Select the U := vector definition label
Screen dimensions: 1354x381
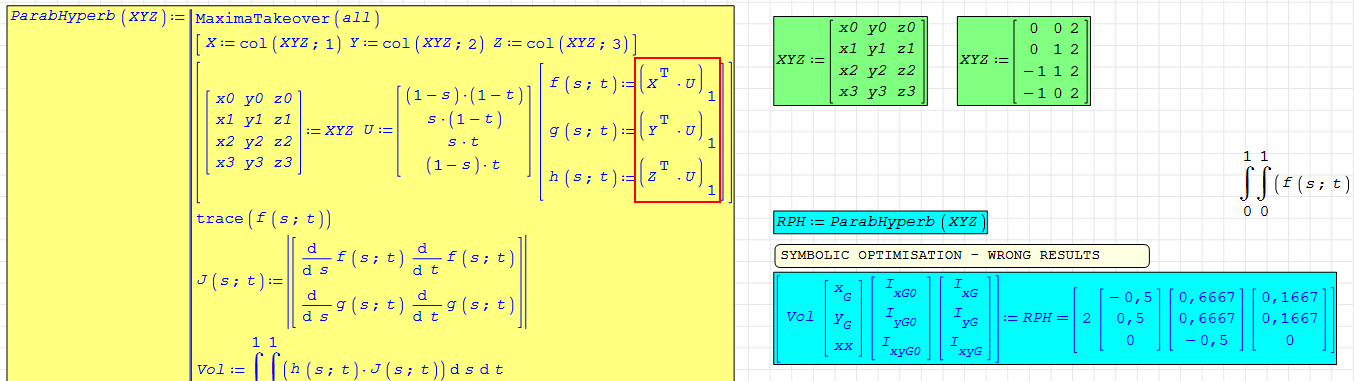coord(379,131)
